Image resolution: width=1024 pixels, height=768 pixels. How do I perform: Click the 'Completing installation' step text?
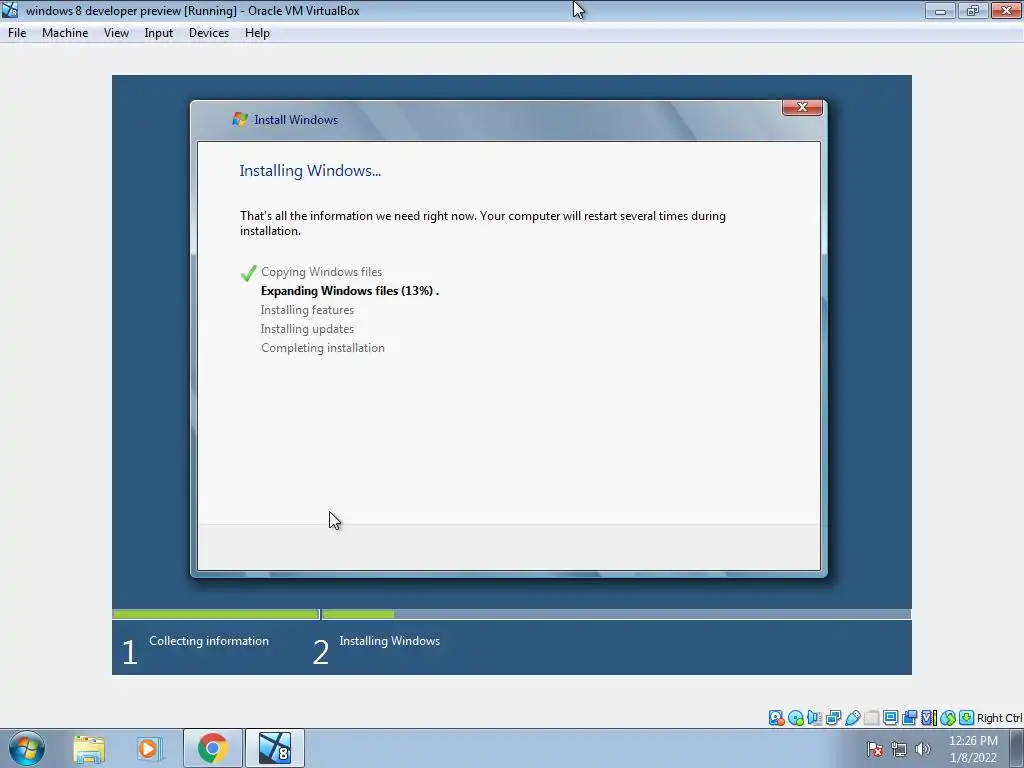[x=323, y=347]
